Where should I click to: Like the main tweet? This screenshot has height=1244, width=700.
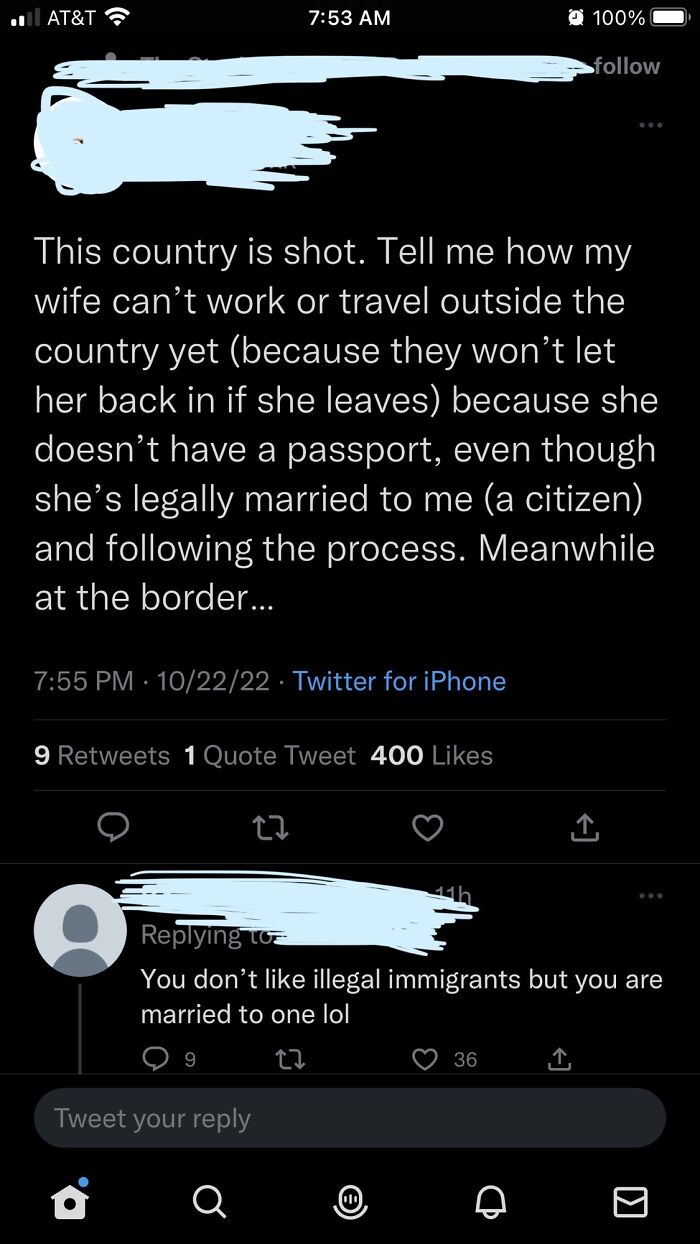(428, 828)
